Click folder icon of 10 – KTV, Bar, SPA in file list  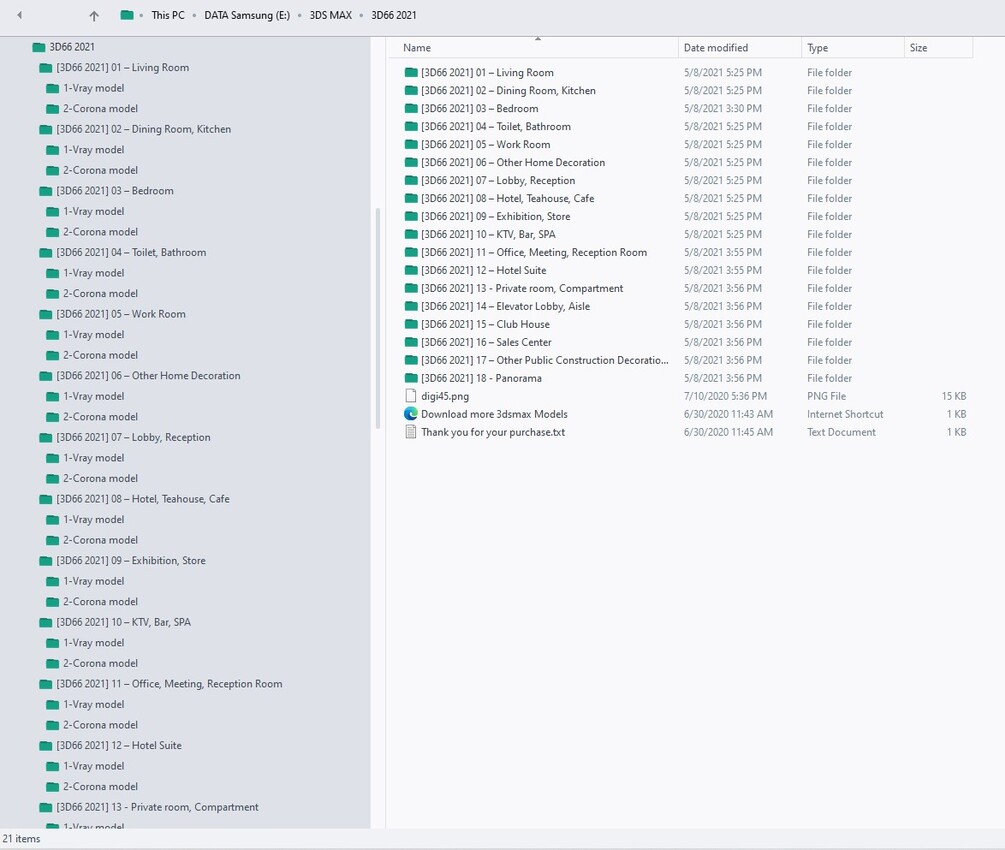point(411,234)
